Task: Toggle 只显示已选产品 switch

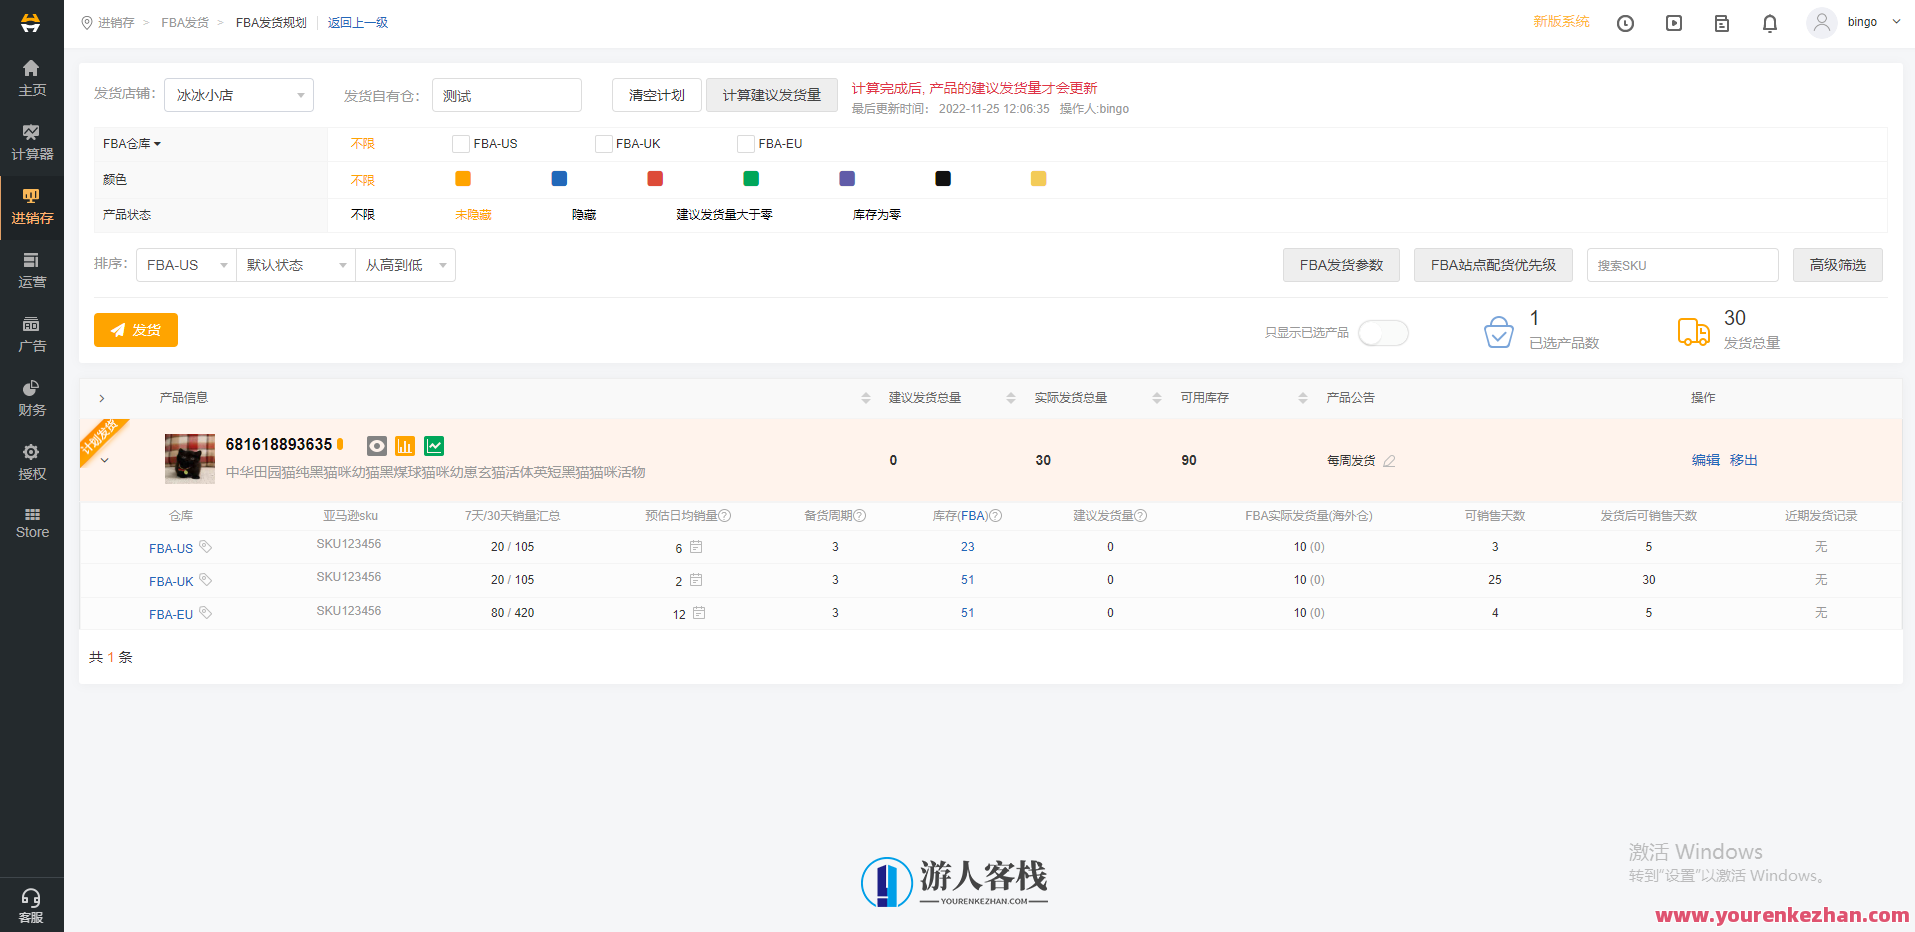Action: (x=1383, y=332)
